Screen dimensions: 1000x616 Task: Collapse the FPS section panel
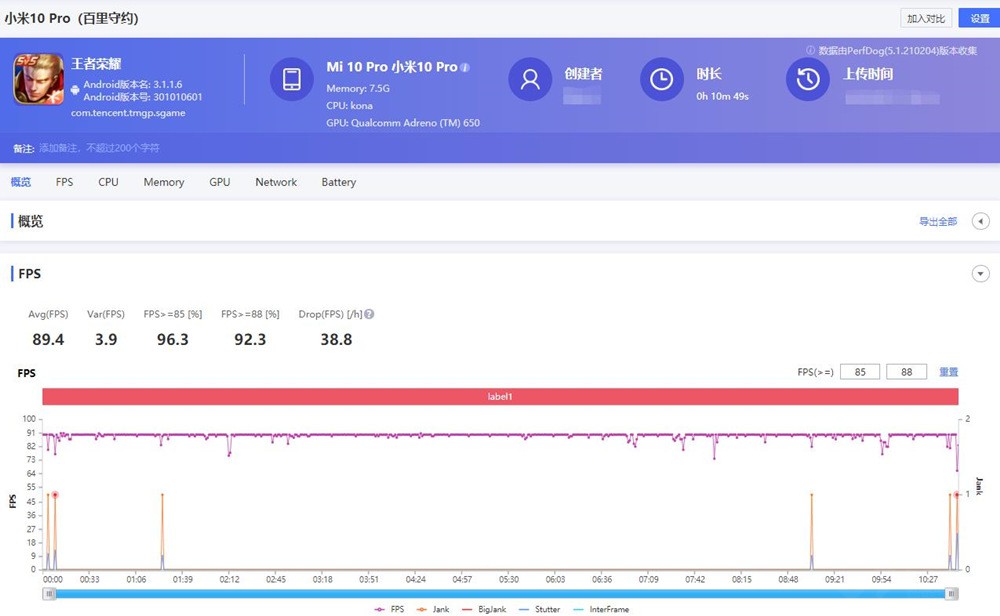pos(980,274)
